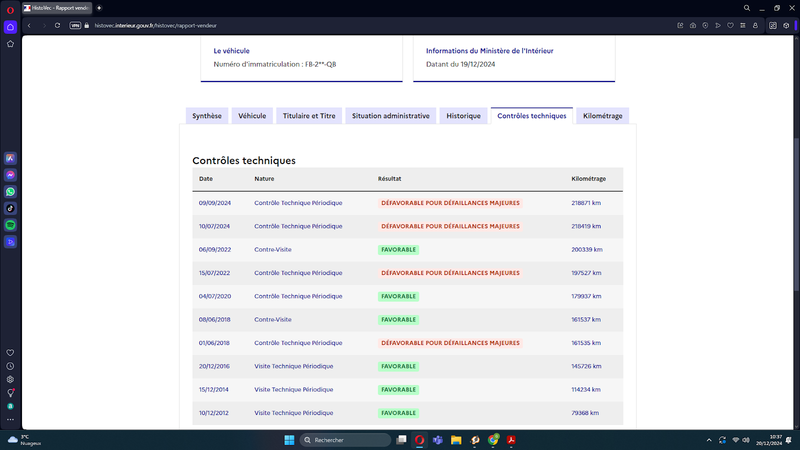This screenshot has height=450, width=800.
Task: Search open tabs with magnifier icon
Action: coord(746,8)
